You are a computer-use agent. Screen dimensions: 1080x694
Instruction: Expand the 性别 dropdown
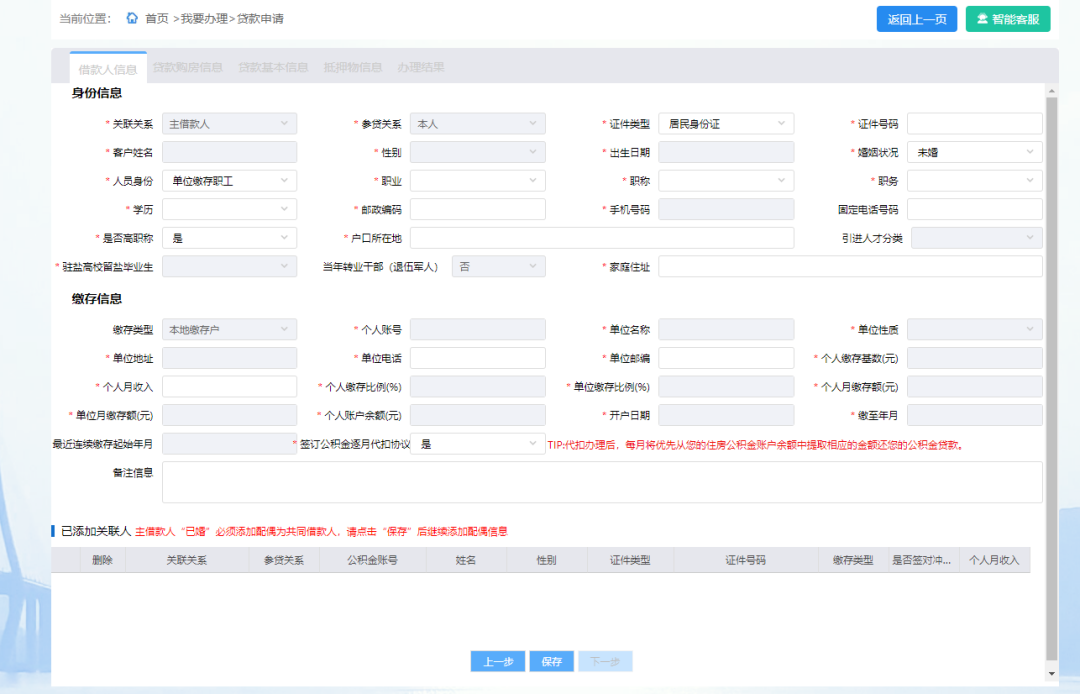click(x=477, y=152)
